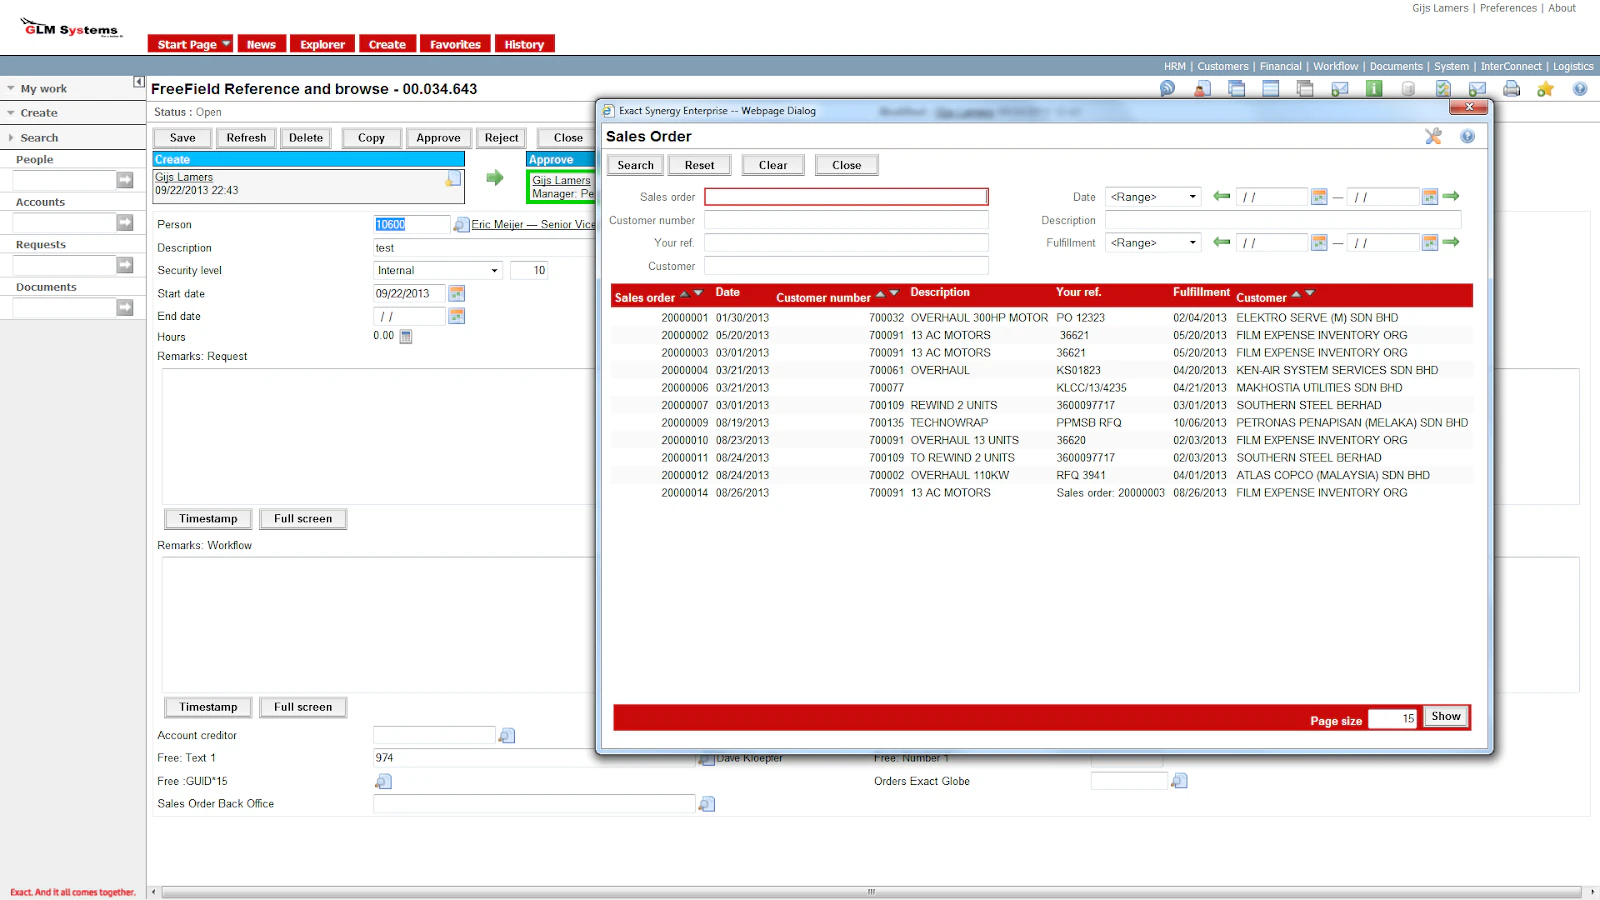Screen dimensions: 1600x900
Task: Click Clear button in Sales Order dialog
Action: pyautogui.click(x=773, y=165)
